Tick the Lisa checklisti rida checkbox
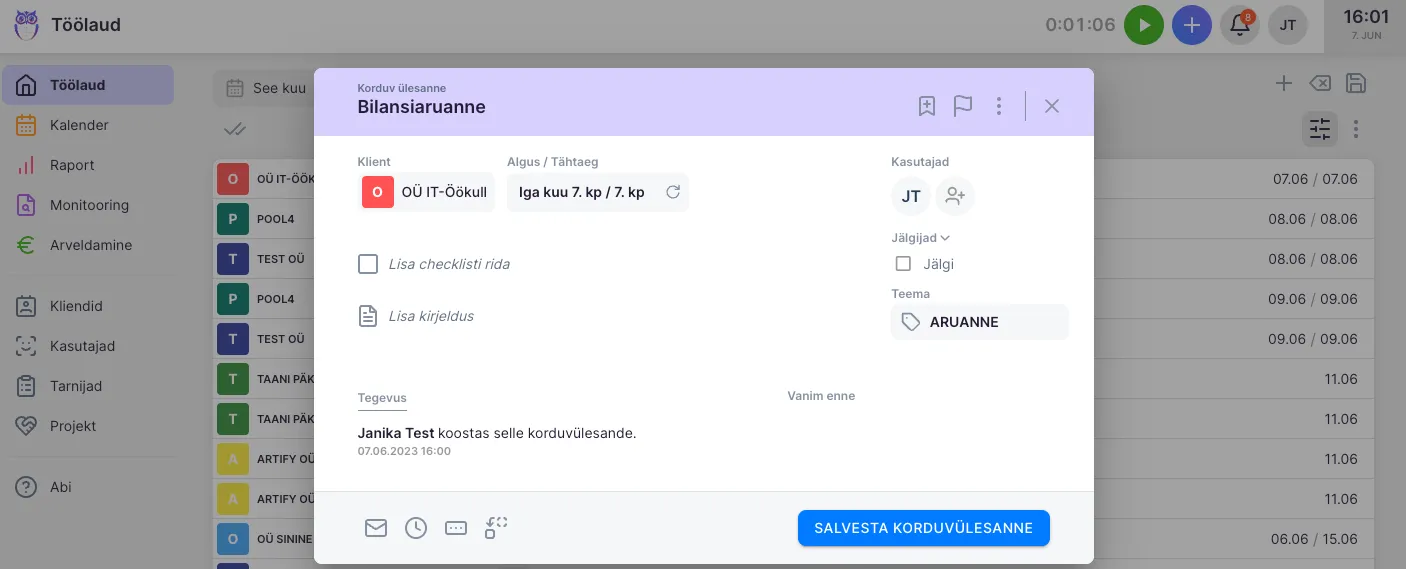The width and height of the screenshot is (1406, 569). pos(368,264)
